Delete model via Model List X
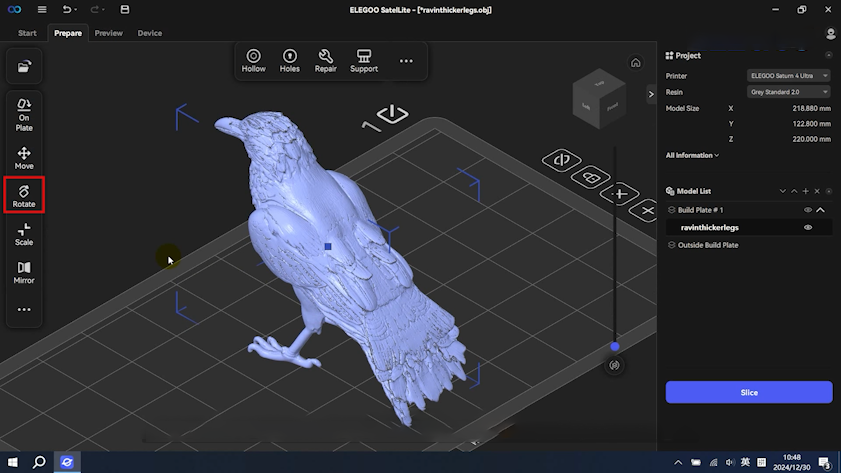This screenshot has width=841, height=473. click(817, 191)
